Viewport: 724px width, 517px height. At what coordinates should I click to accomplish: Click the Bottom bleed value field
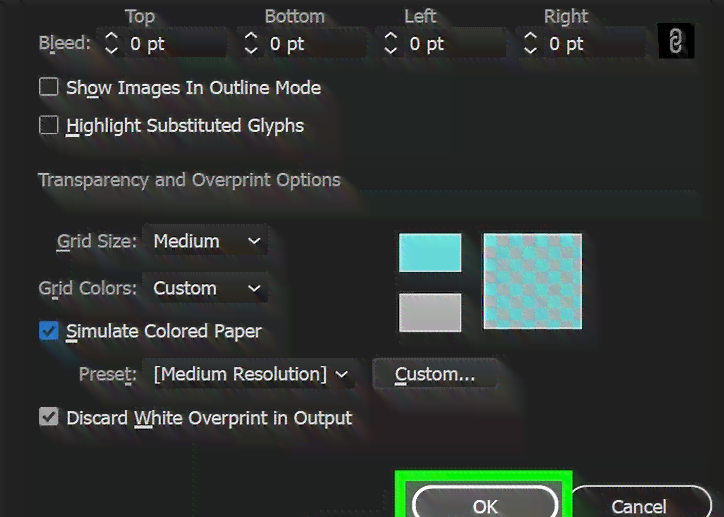316,44
